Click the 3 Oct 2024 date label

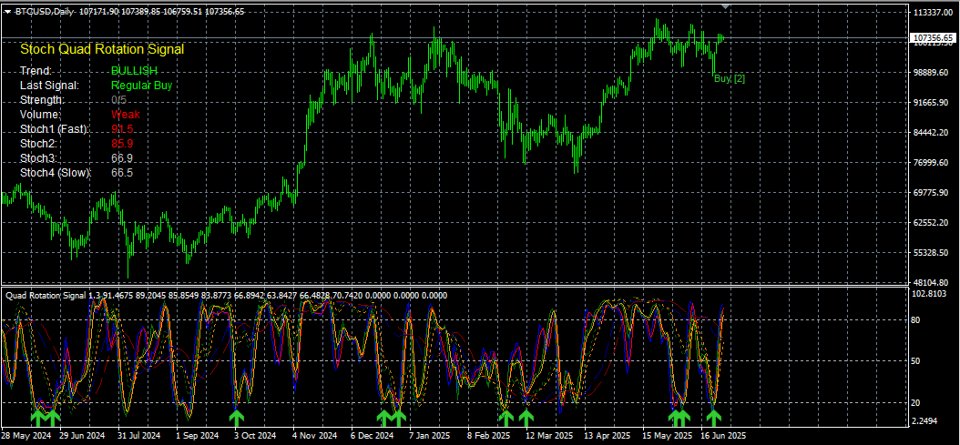255,436
